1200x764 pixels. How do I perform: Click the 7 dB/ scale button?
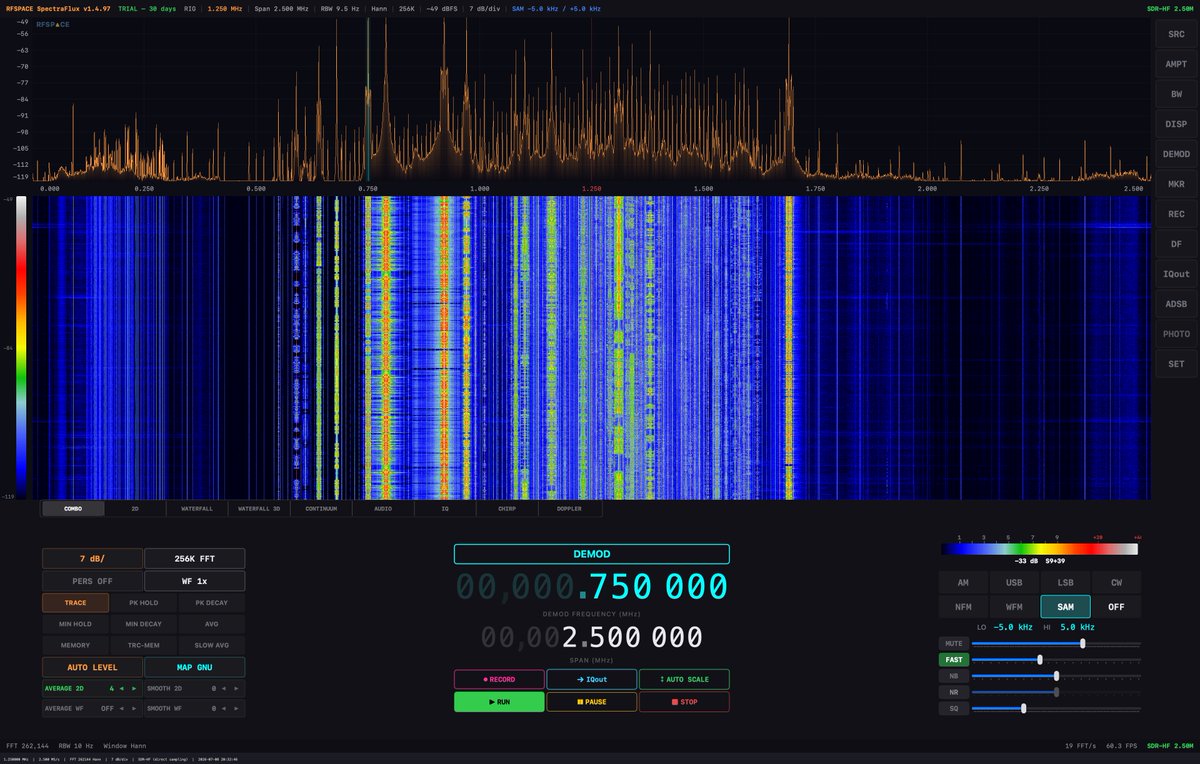click(x=92, y=559)
